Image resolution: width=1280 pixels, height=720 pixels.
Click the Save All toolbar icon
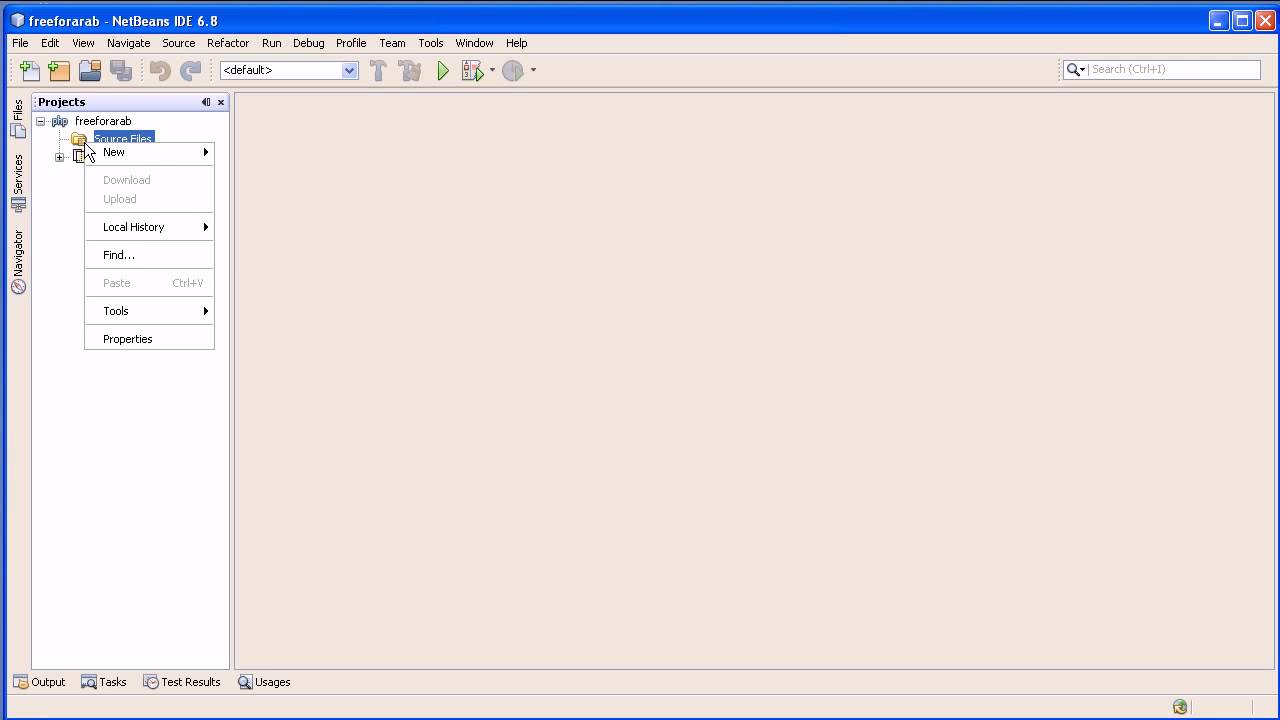pos(121,70)
